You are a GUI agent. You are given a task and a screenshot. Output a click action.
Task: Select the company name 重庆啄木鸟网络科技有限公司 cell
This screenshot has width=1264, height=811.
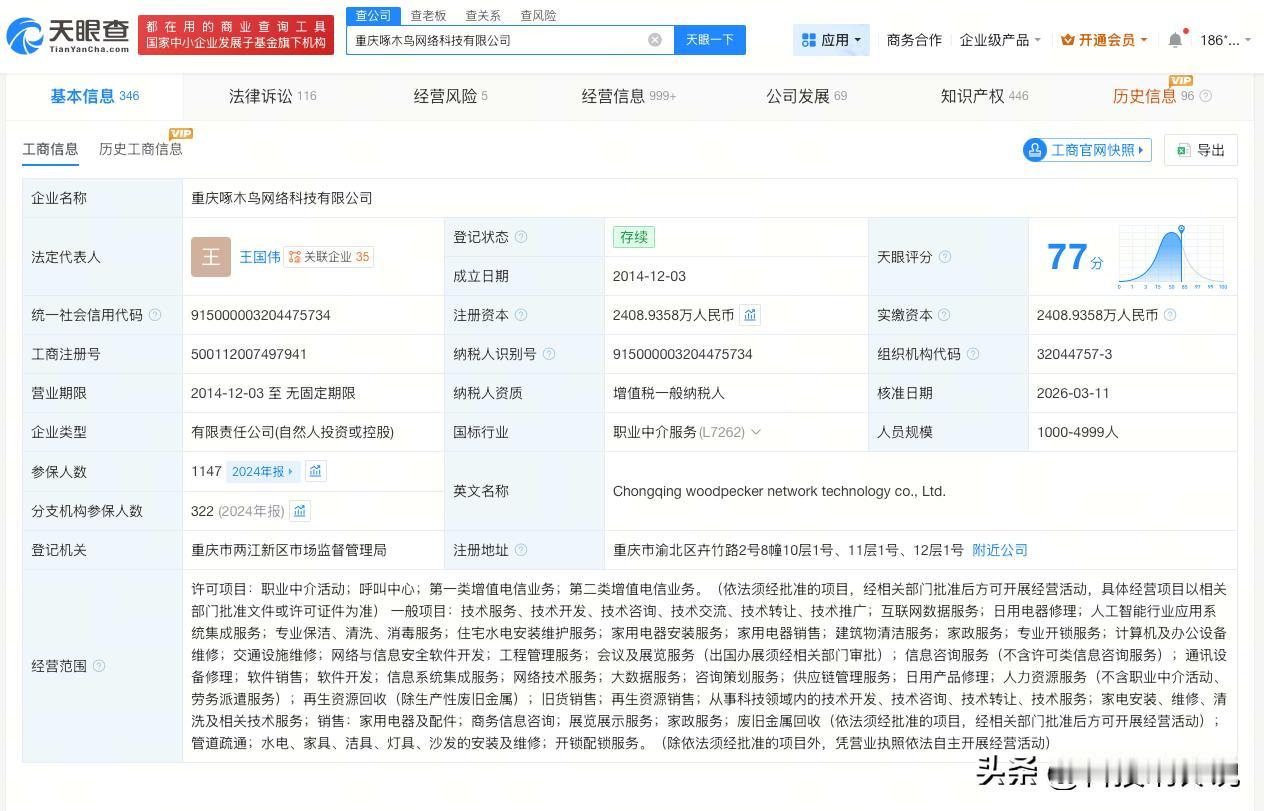click(282, 198)
